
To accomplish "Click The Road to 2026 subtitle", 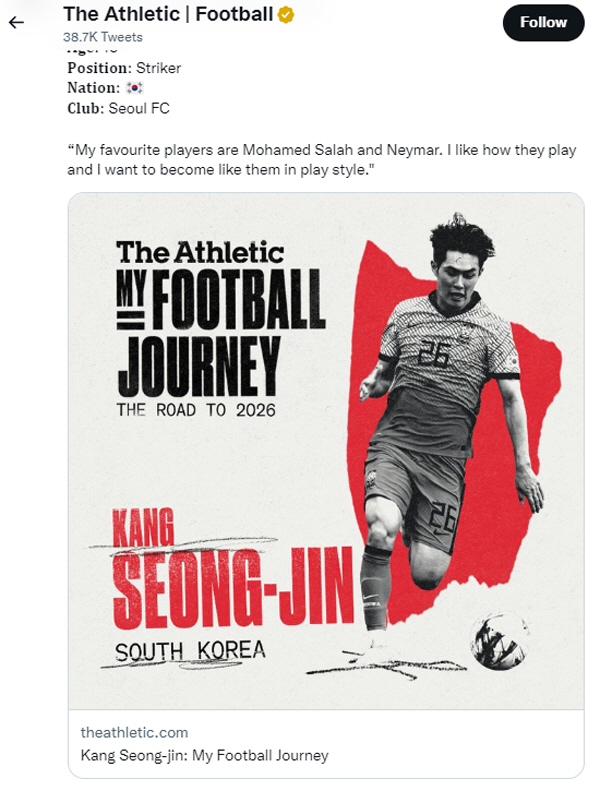I will tap(195, 409).
